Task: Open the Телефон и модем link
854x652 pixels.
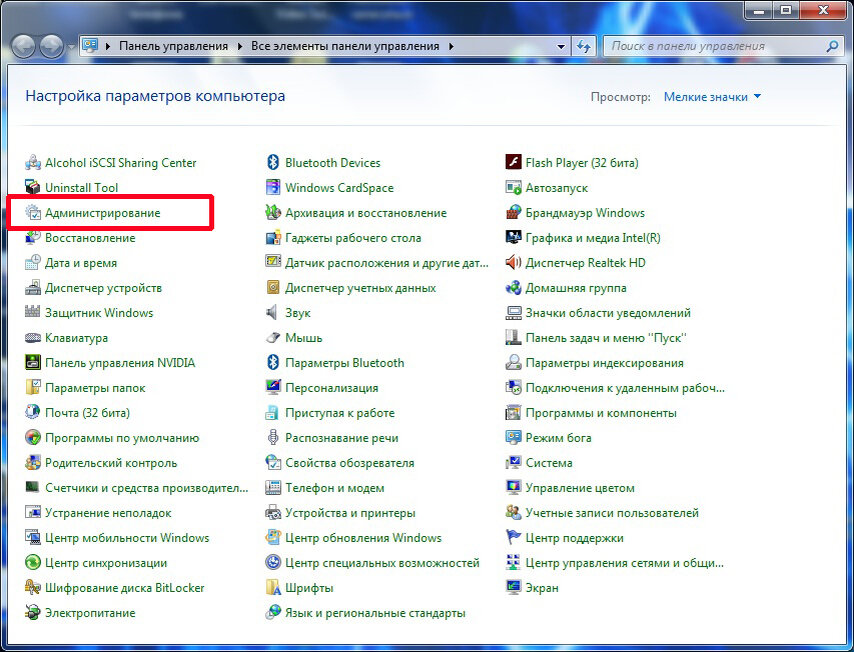Action: [334, 488]
